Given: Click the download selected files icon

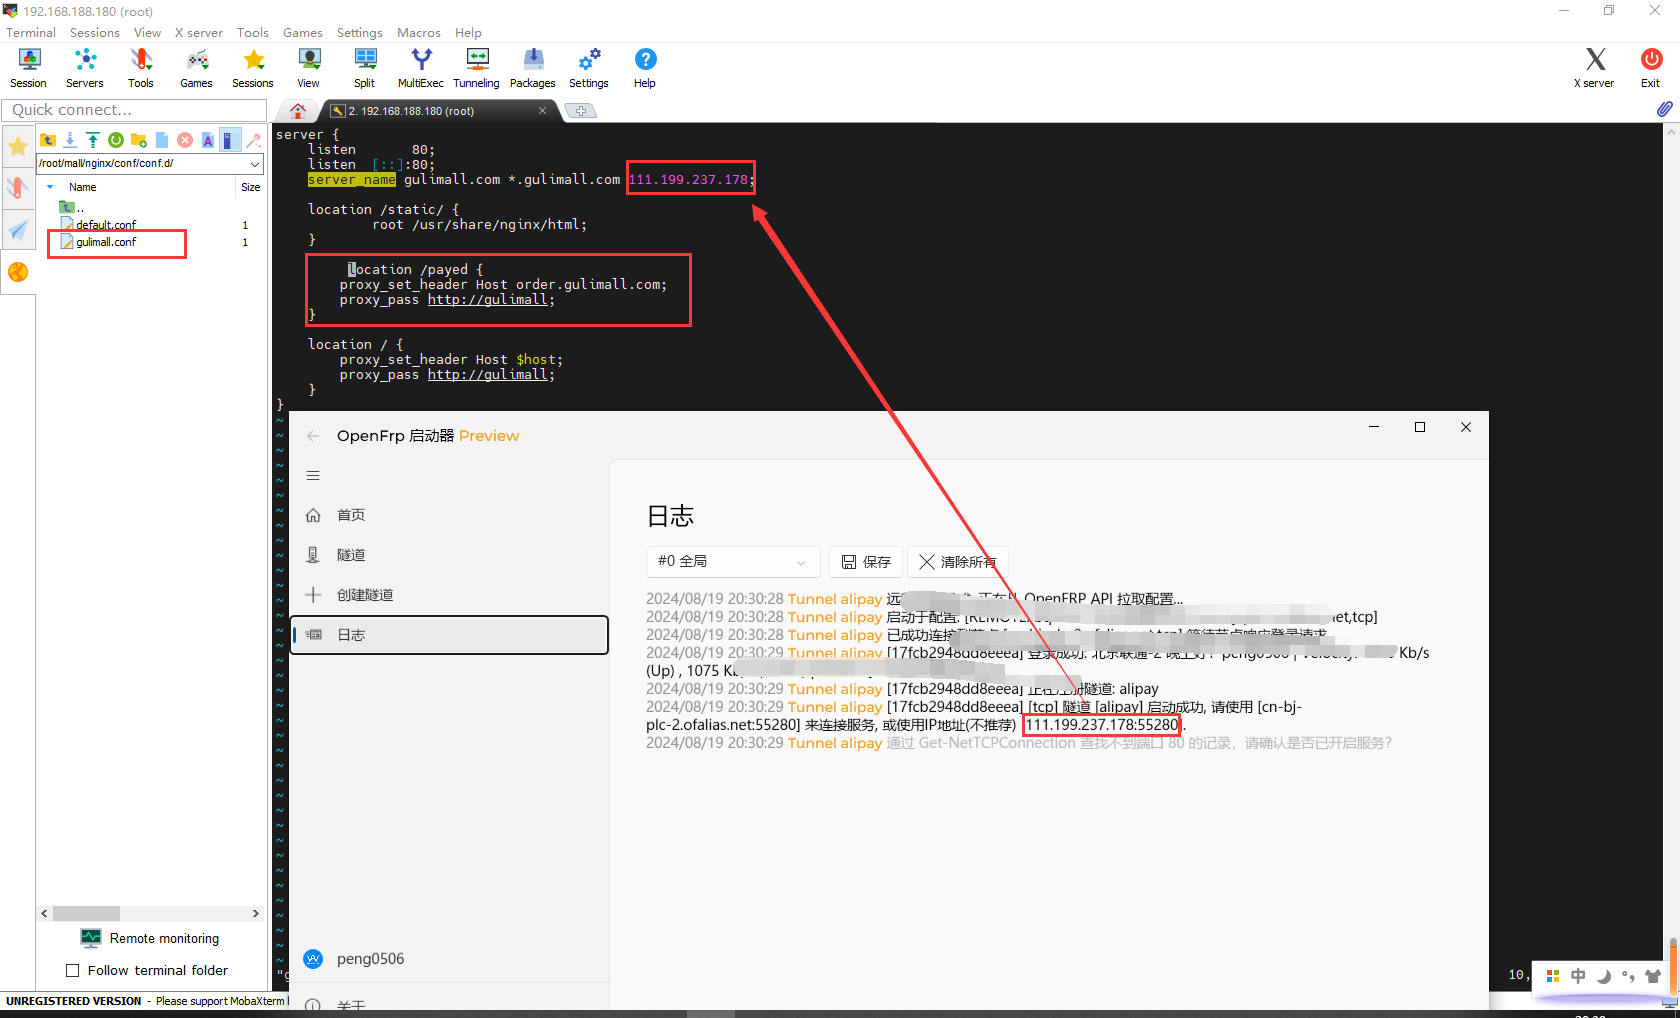Looking at the screenshot, I should point(70,140).
